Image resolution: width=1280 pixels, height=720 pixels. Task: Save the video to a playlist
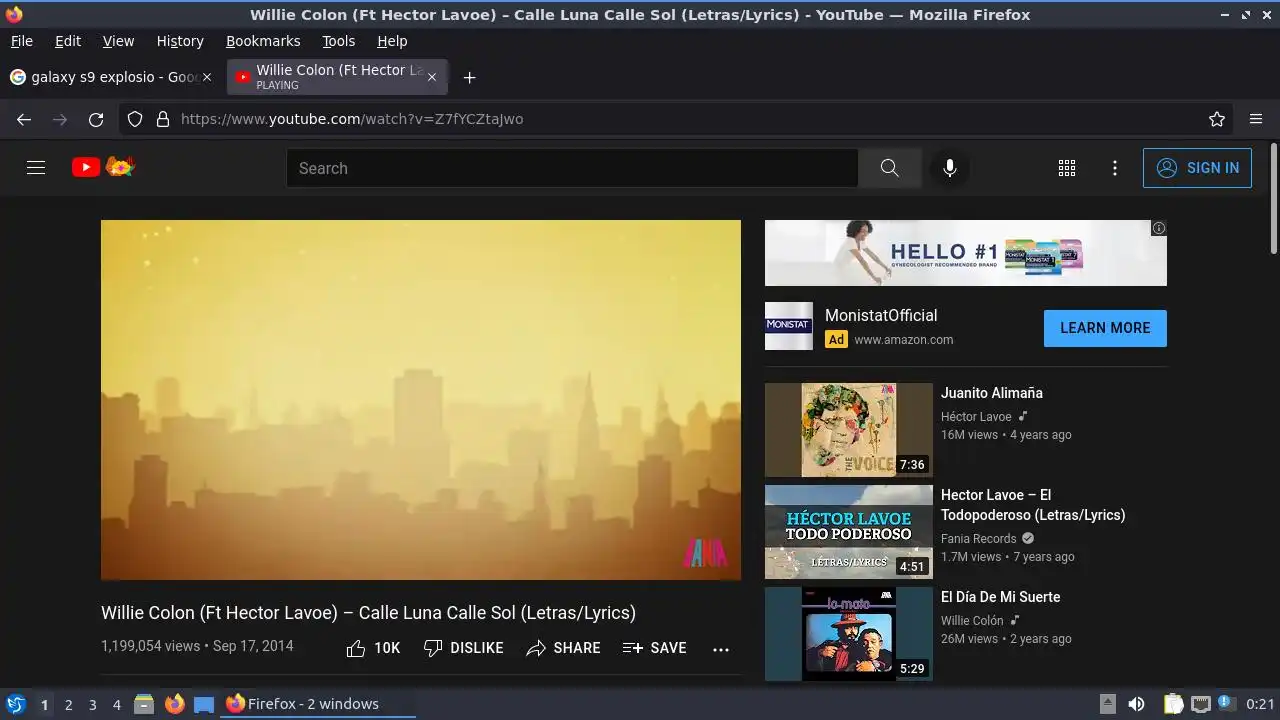[654, 648]
